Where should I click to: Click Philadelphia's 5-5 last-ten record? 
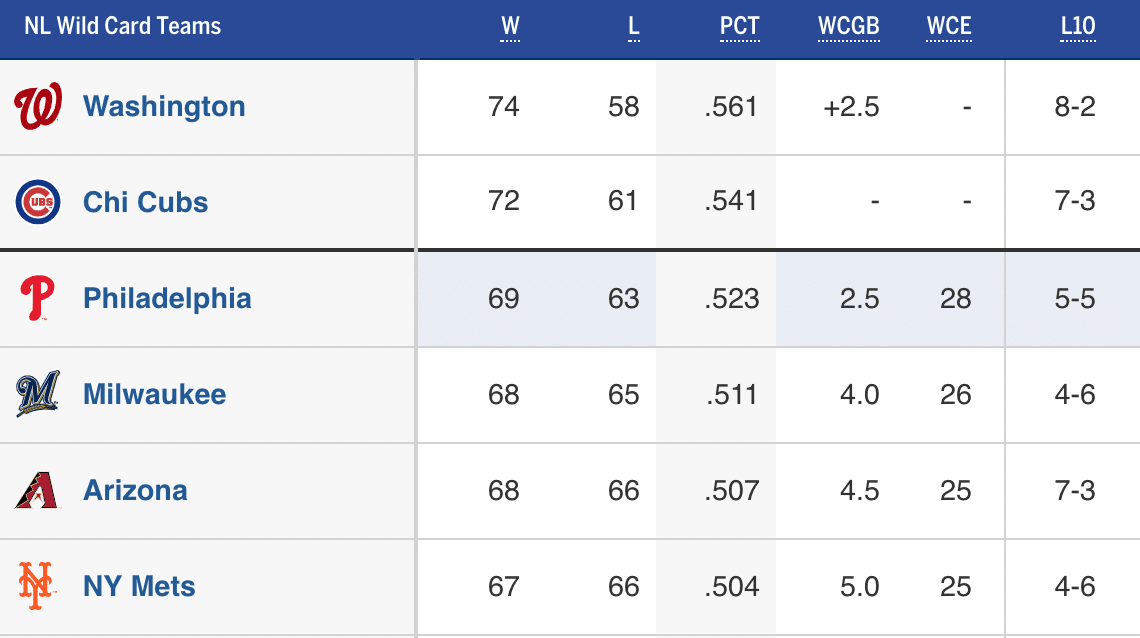[1075, 299]
